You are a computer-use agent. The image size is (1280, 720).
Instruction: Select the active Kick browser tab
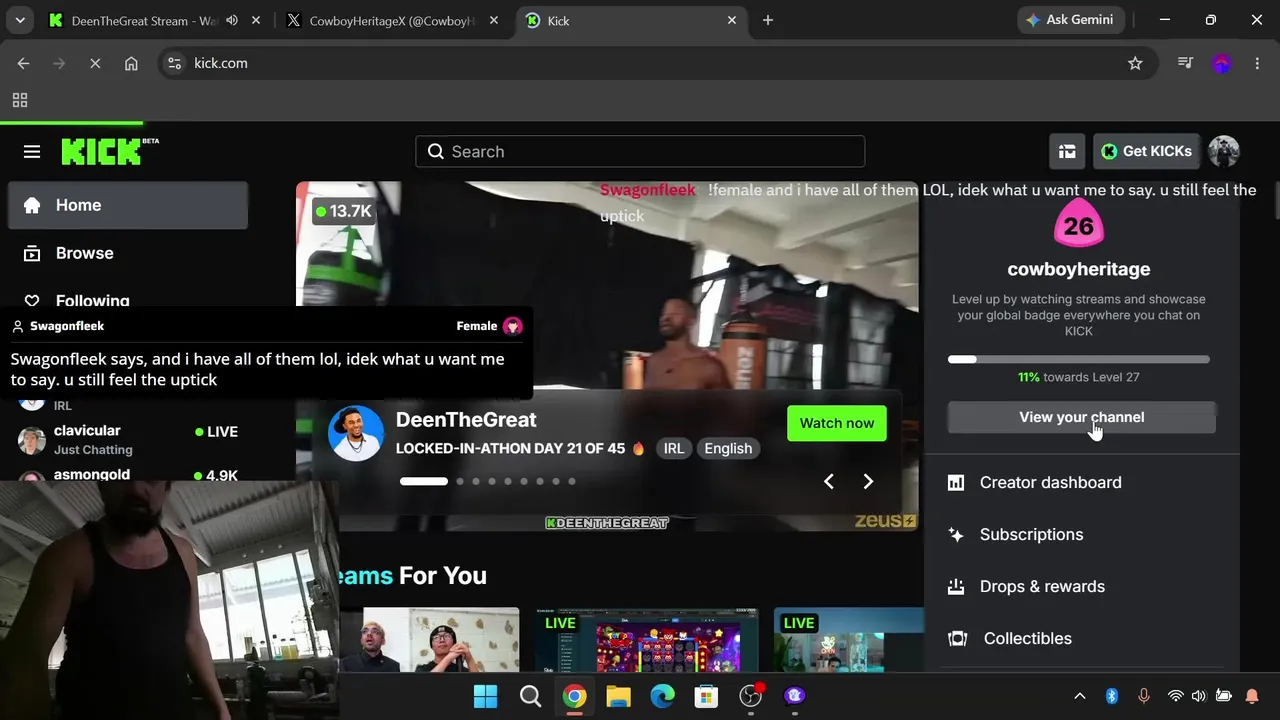633,21
